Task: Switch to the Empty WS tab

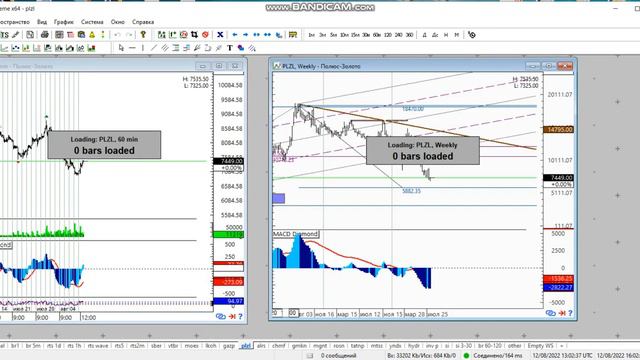Action: (540, 346)
